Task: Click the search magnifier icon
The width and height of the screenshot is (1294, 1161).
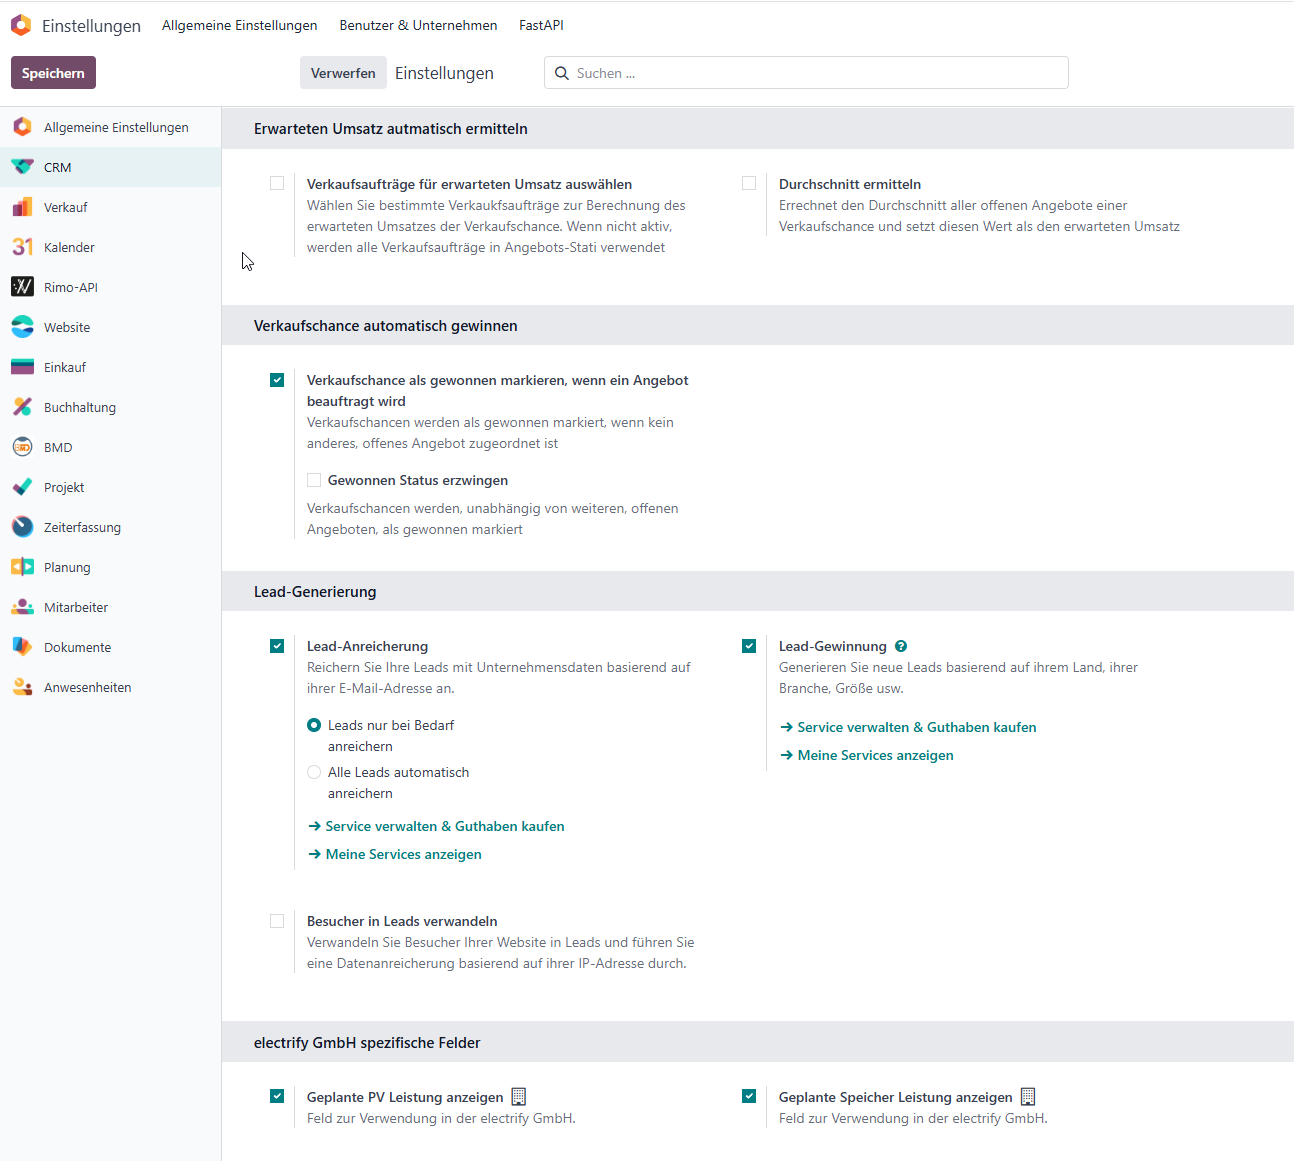Action: tap(562, 73)
